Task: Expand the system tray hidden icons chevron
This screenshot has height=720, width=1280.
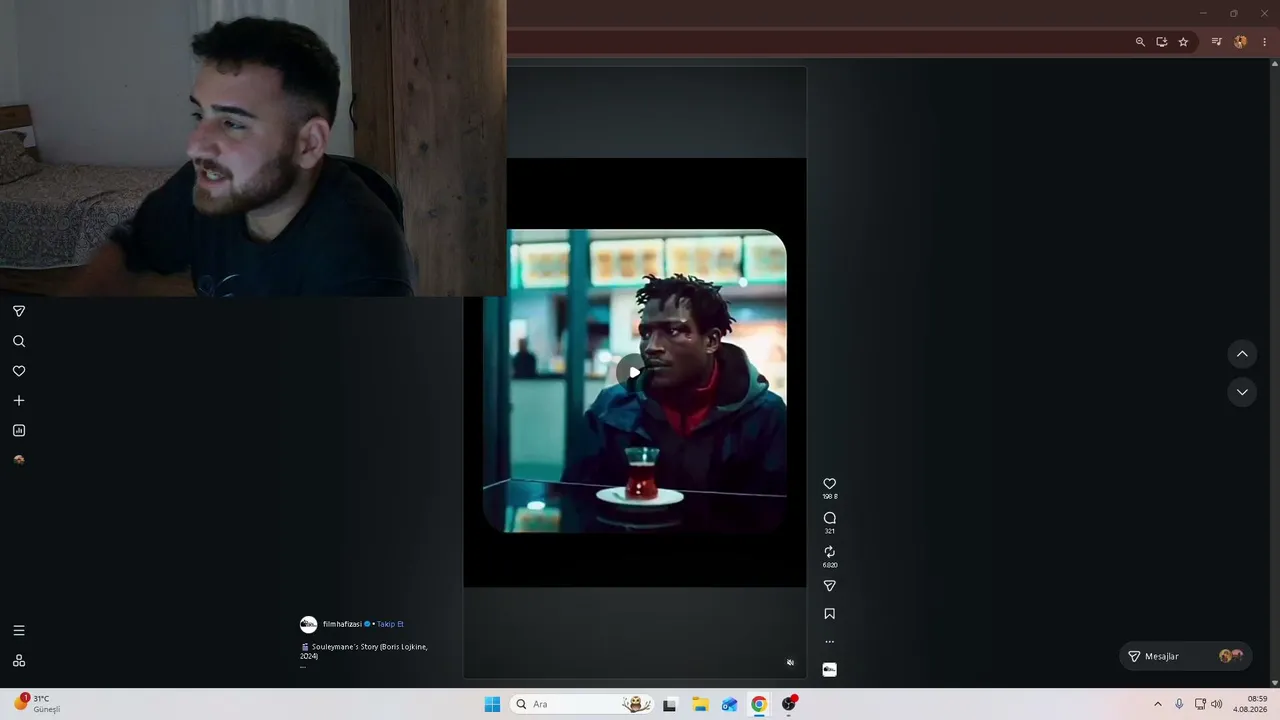Action: click(1158, 704)
